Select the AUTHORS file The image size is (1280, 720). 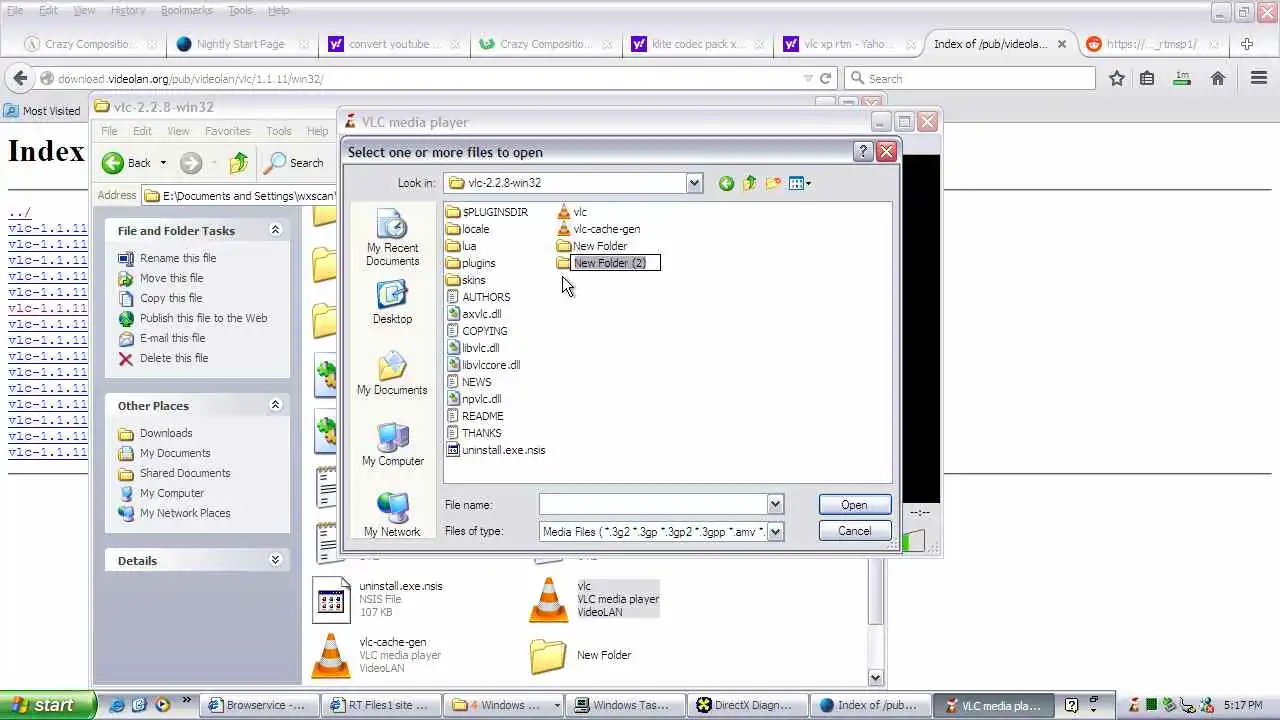pyautogui.click(x=478, y=297)
